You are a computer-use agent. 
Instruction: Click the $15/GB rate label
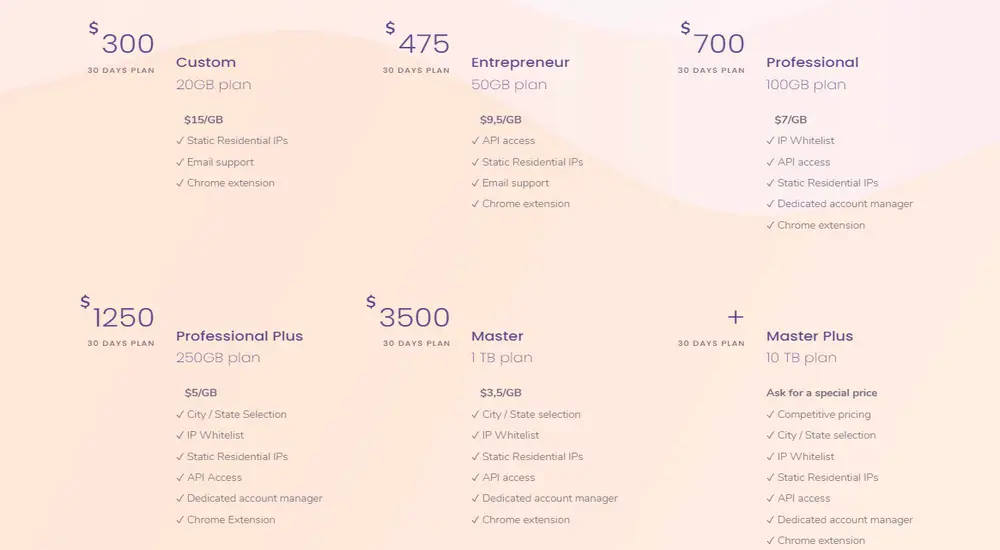(203, 120)
